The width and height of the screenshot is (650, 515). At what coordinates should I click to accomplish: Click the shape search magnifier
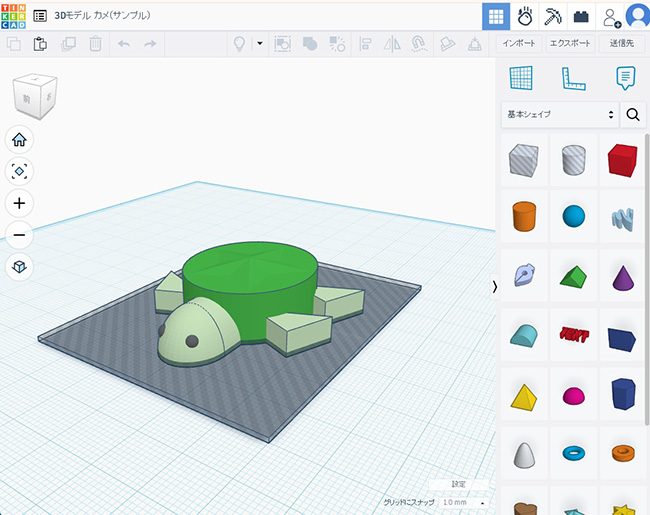633,114
